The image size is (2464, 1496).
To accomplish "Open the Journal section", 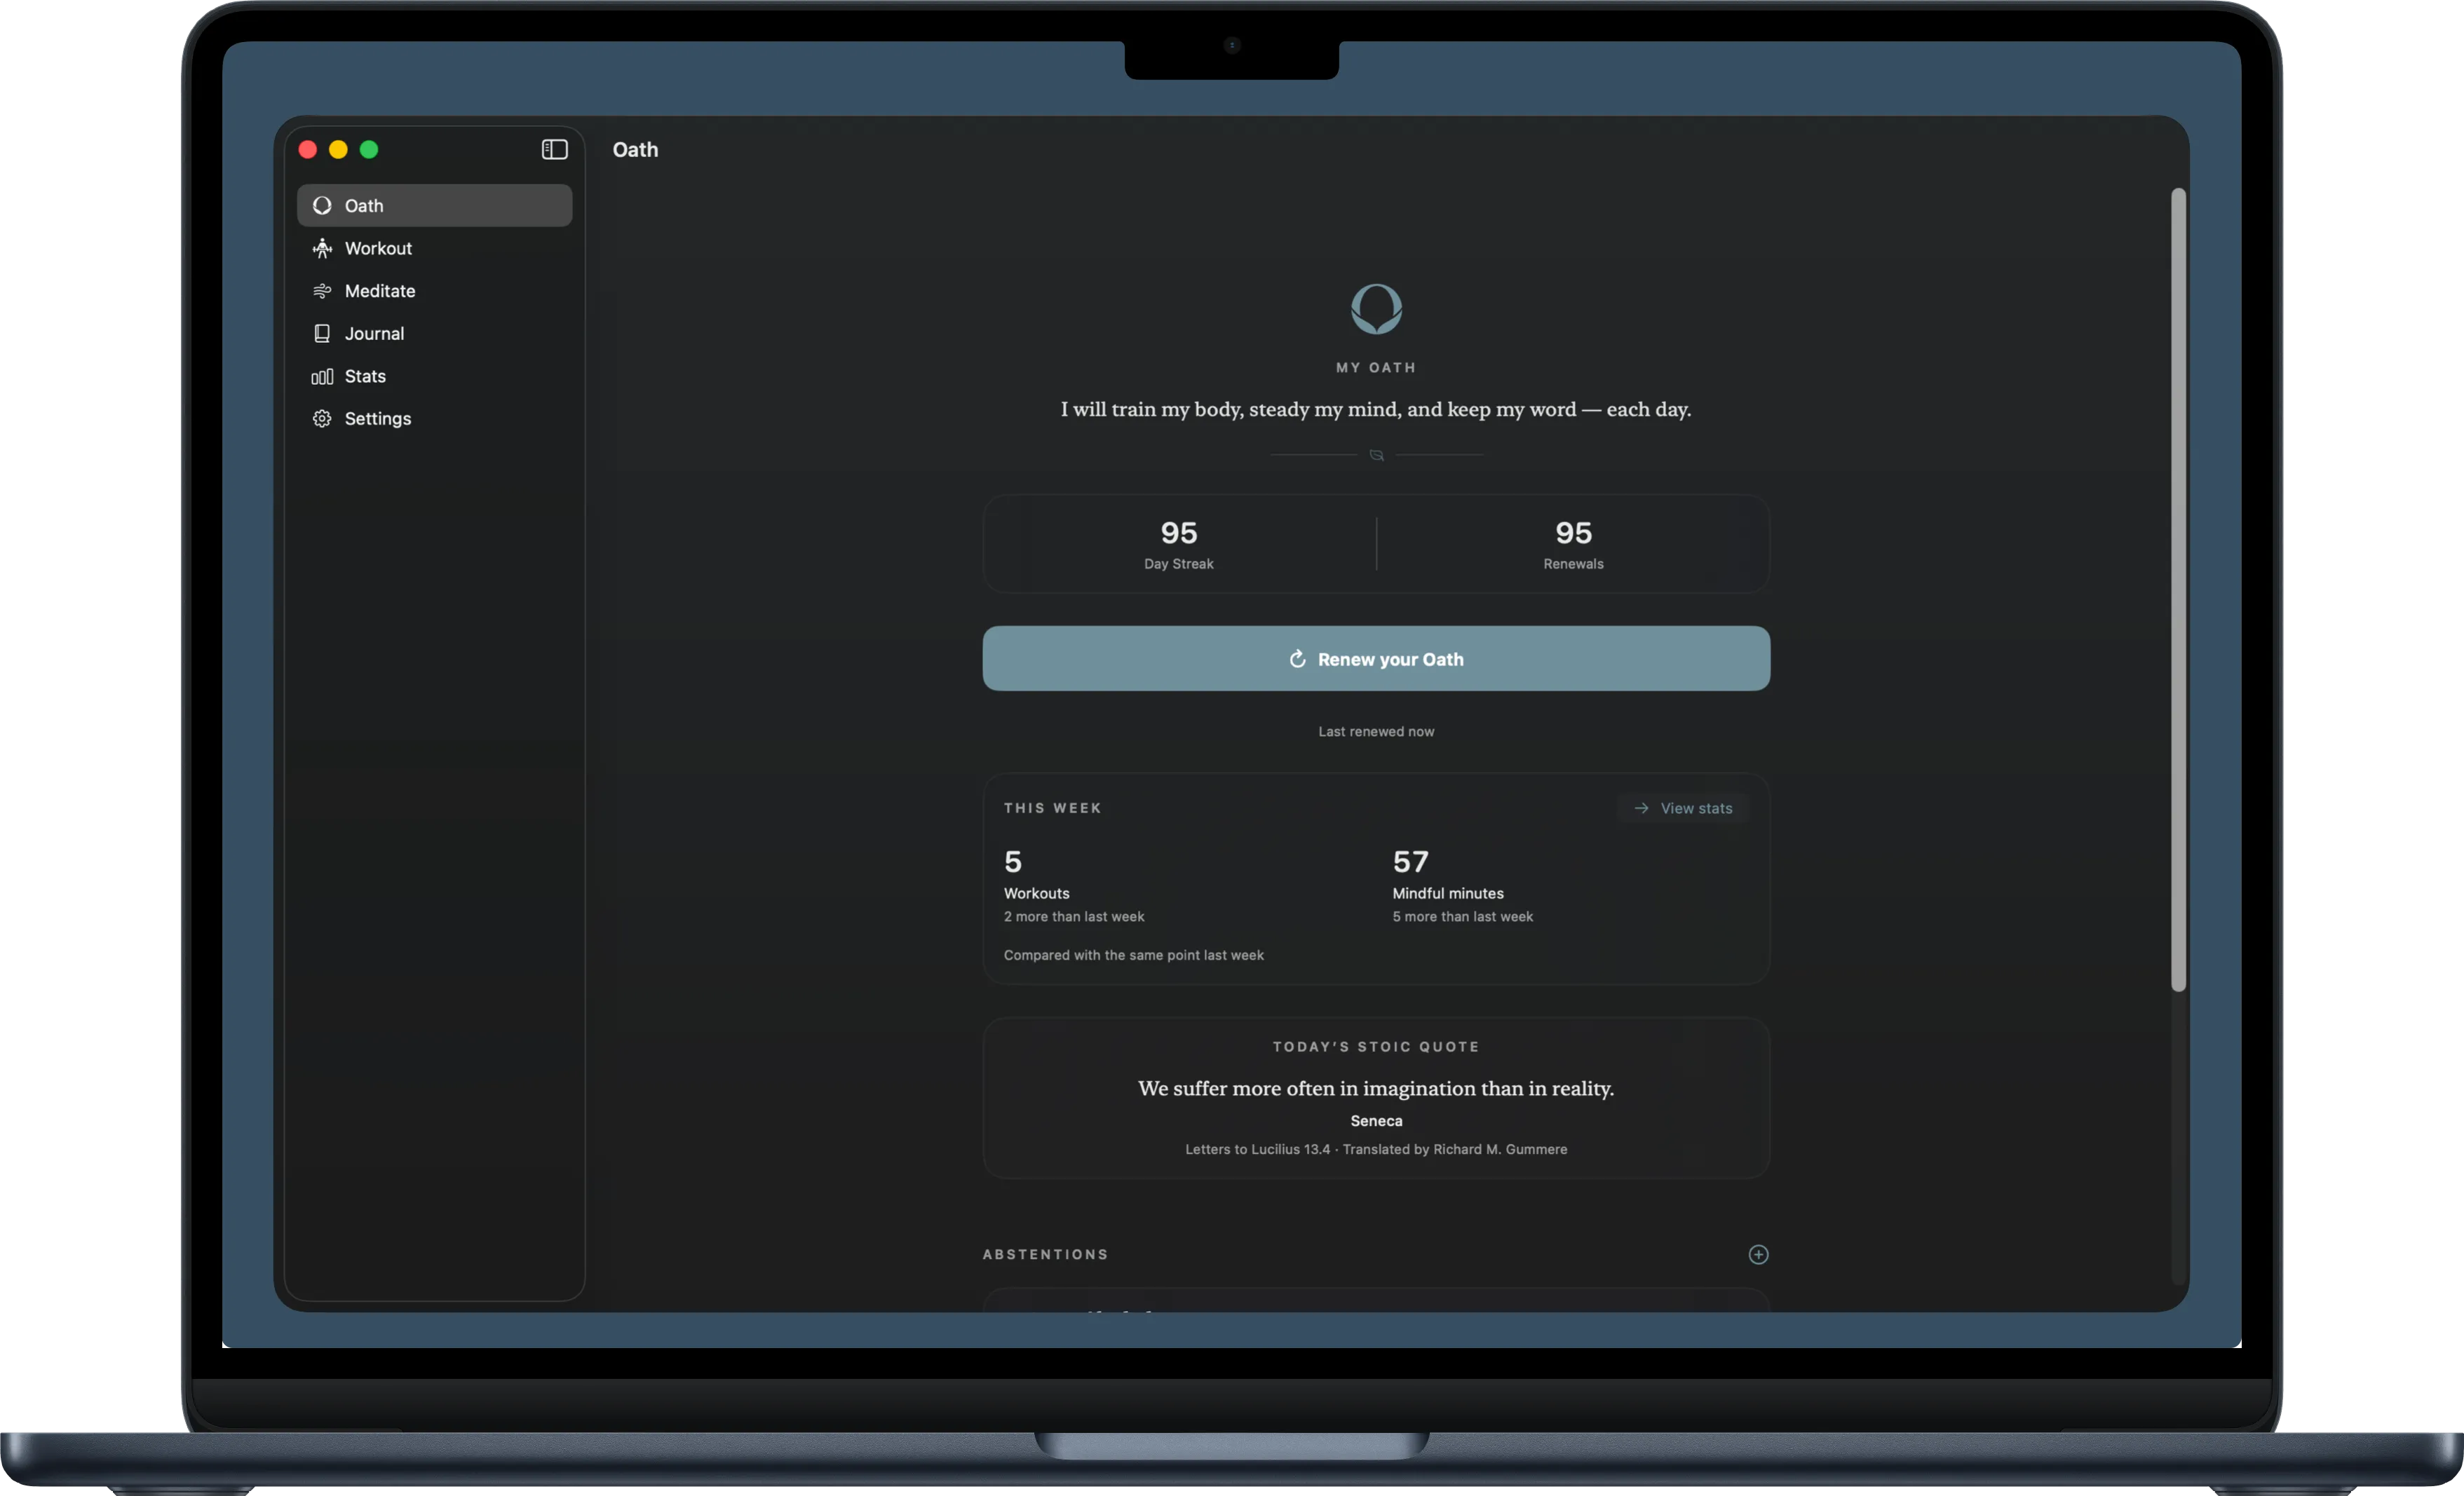I will click(x=434, y=333).
